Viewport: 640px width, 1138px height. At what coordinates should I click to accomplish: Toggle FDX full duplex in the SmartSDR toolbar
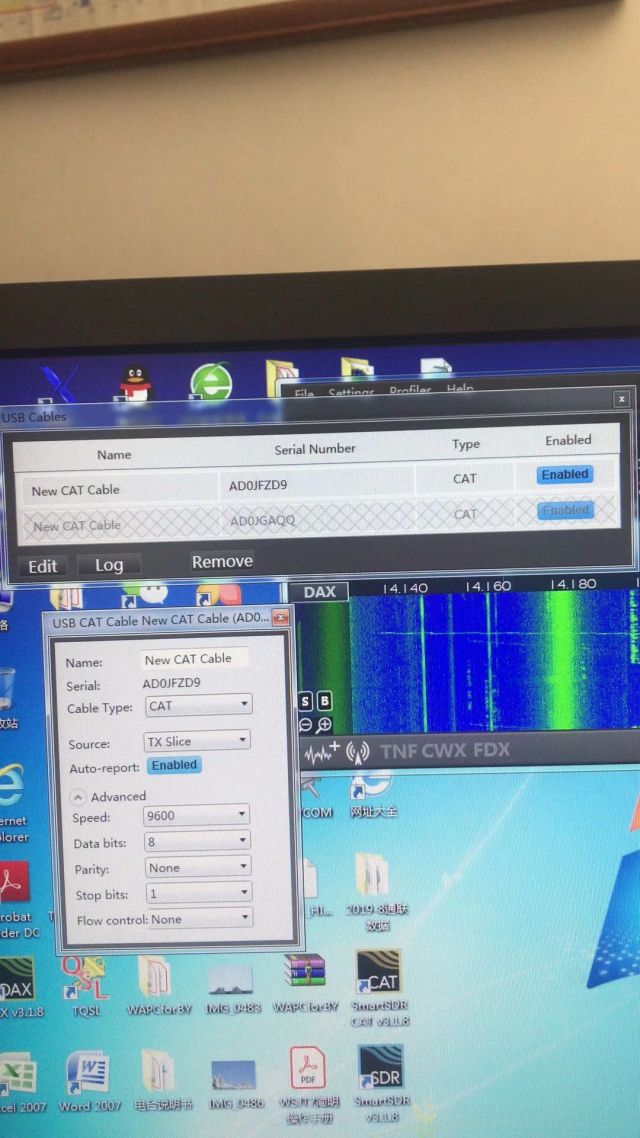[492, 749]
